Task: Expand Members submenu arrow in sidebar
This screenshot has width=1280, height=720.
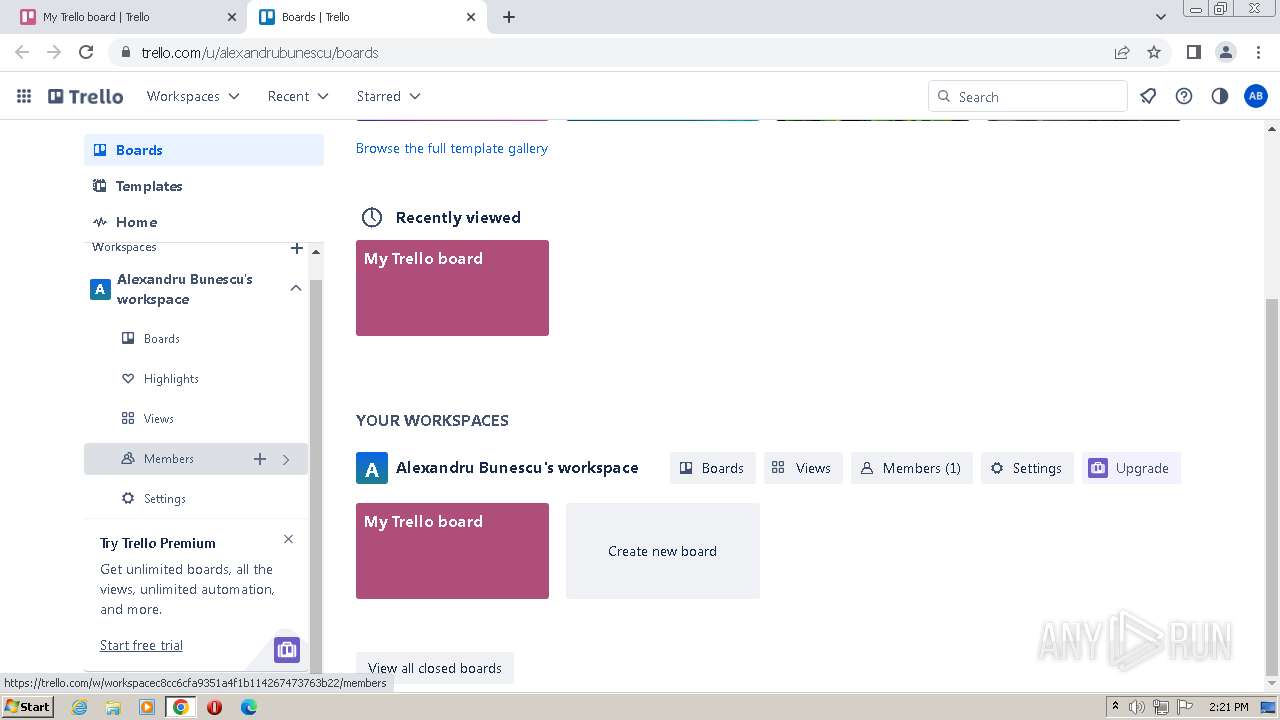Action: coord(286,459)
